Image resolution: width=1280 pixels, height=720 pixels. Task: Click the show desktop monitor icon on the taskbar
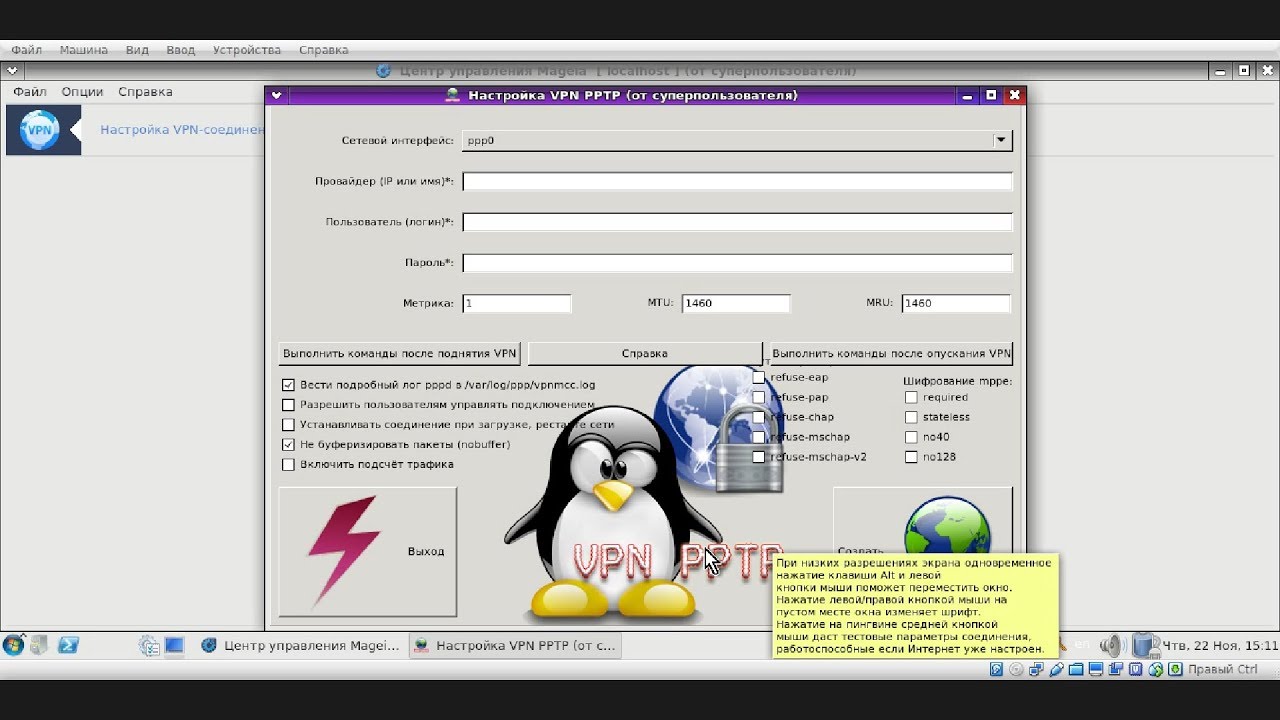174,645
